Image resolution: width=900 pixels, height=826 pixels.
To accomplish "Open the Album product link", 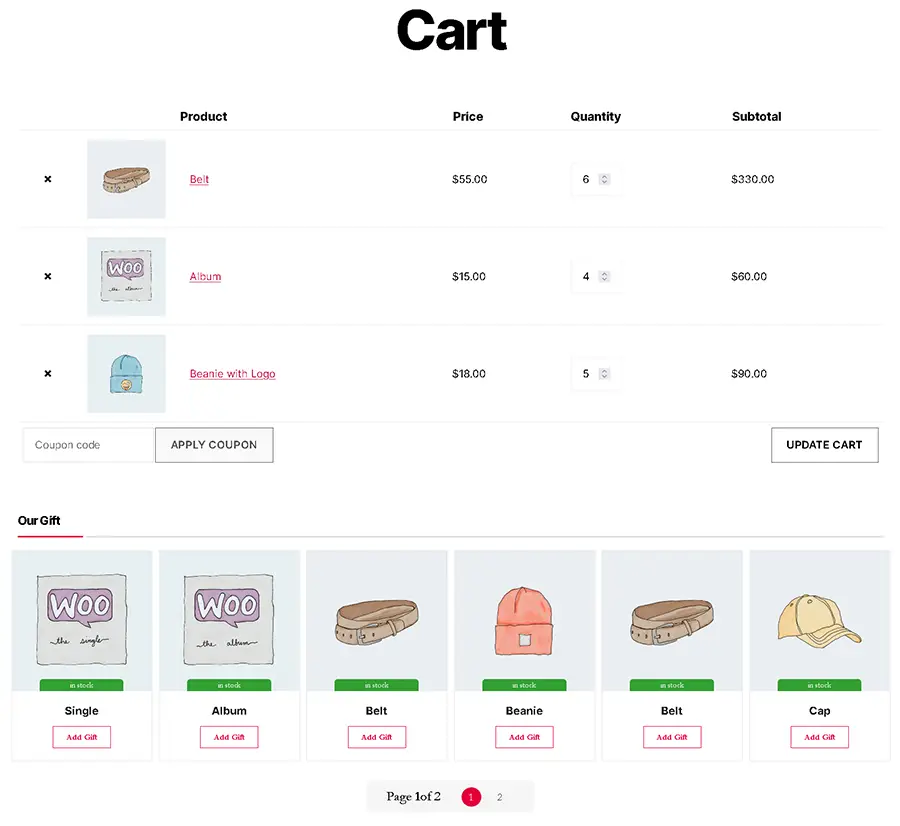I will (205, 276).
